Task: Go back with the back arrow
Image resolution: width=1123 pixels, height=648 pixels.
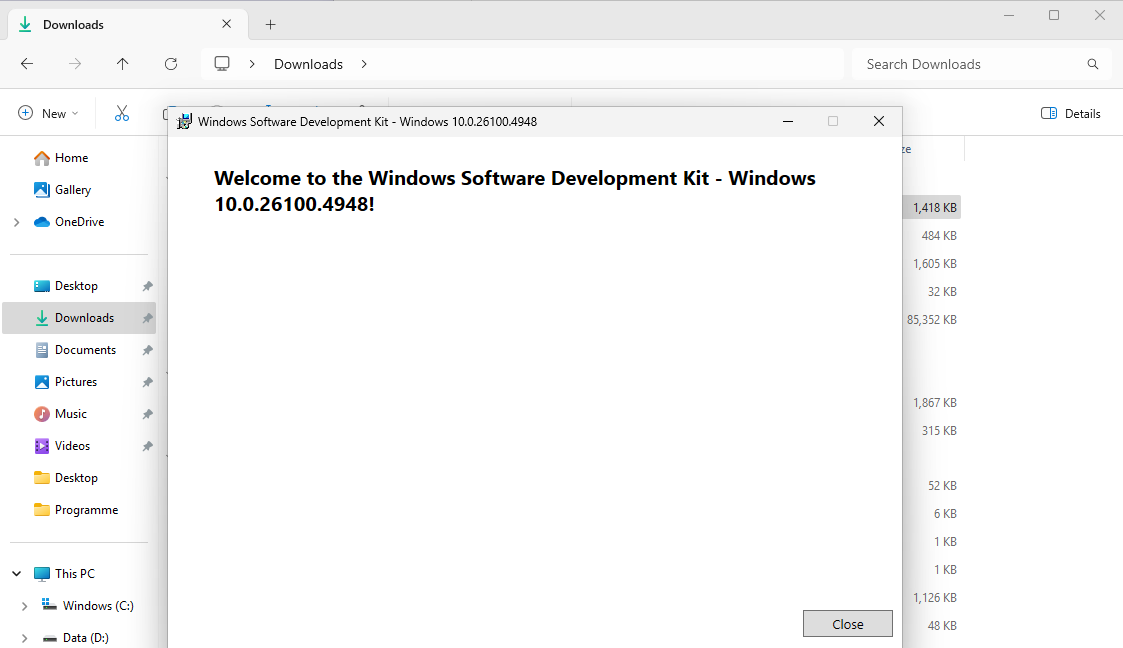Action: pyautogui.click(x=27, y=64)
